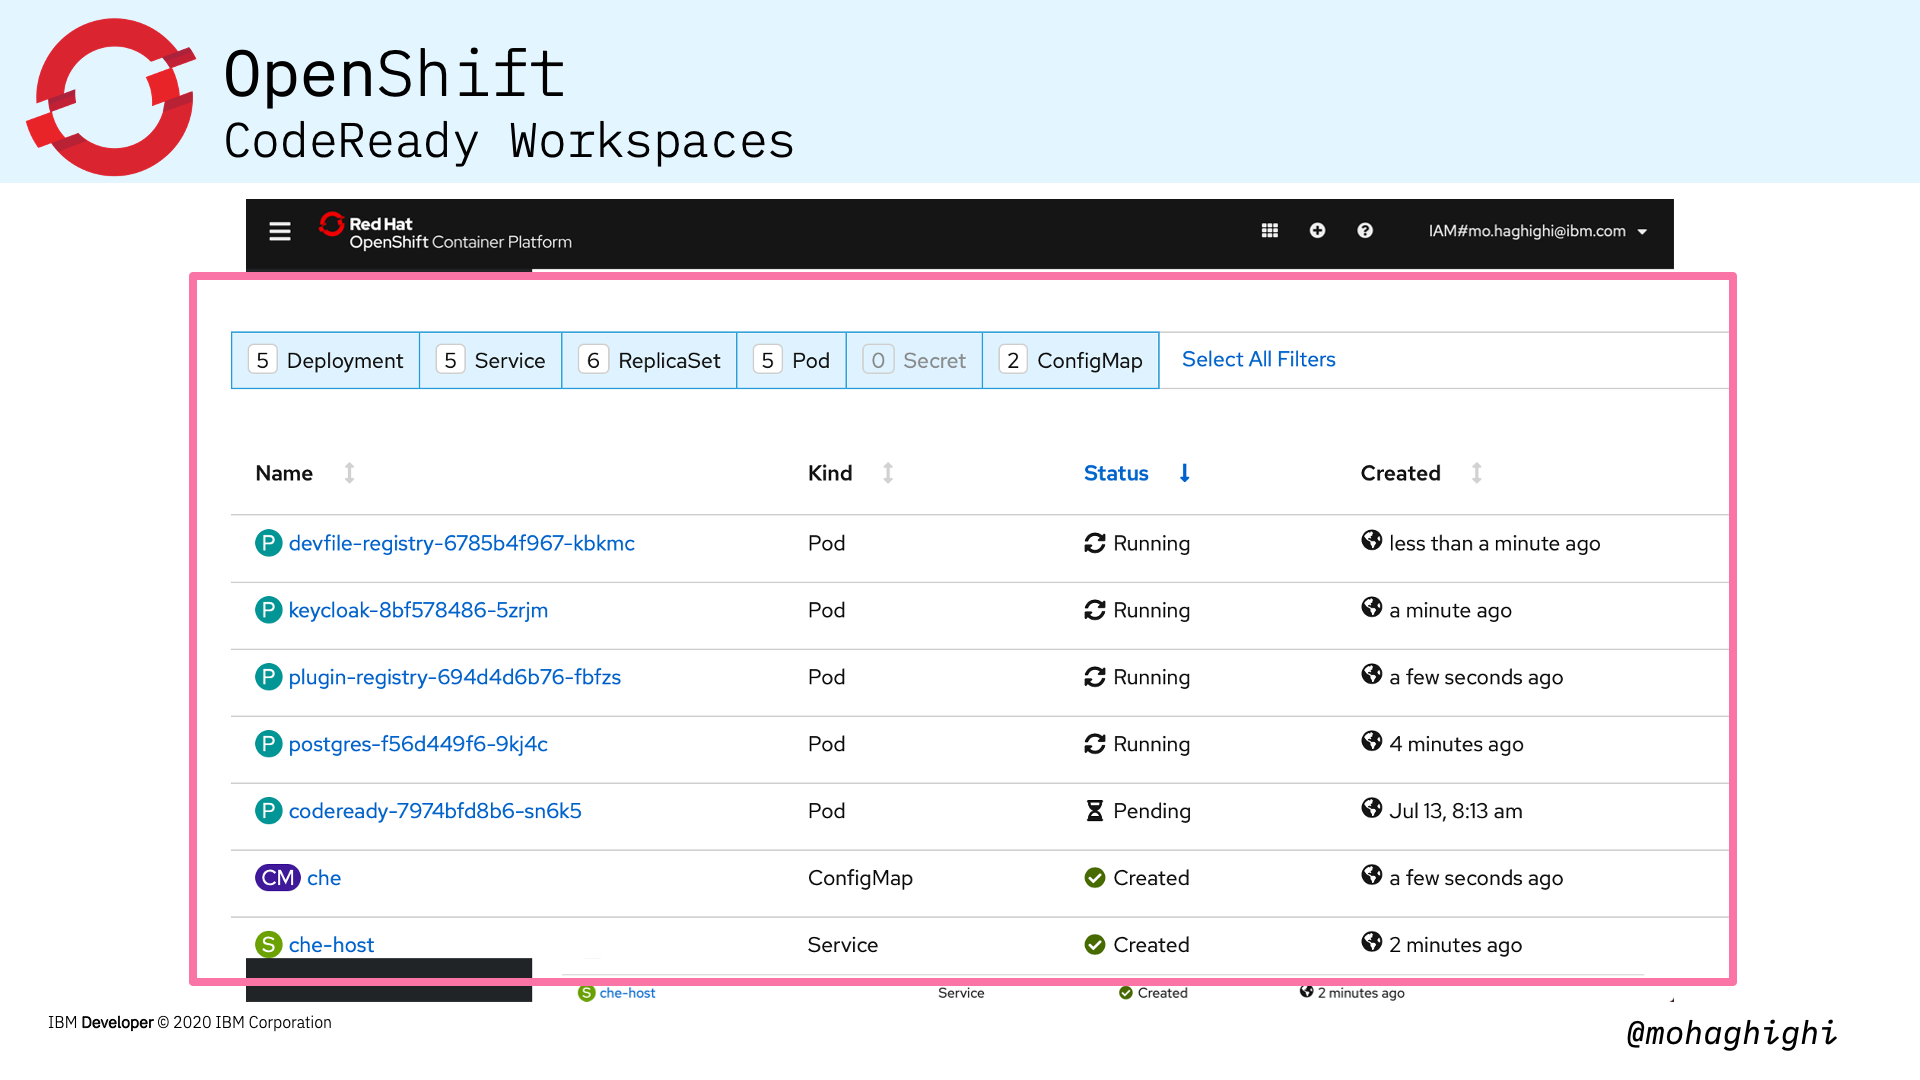Click the CM ConfigMap badge icon
Viewport: 1920px width, 1080px height.
point(277,878)
